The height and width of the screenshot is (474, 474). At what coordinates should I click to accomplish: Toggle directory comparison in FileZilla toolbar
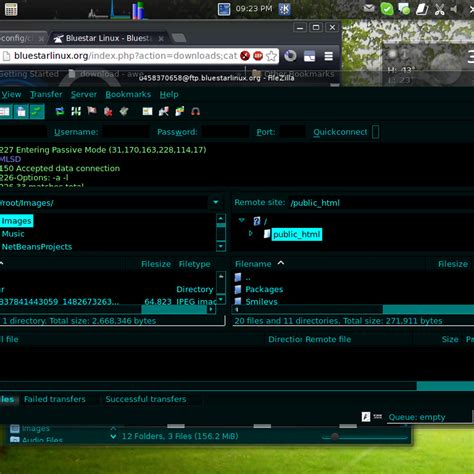click(x=164, y=111)
